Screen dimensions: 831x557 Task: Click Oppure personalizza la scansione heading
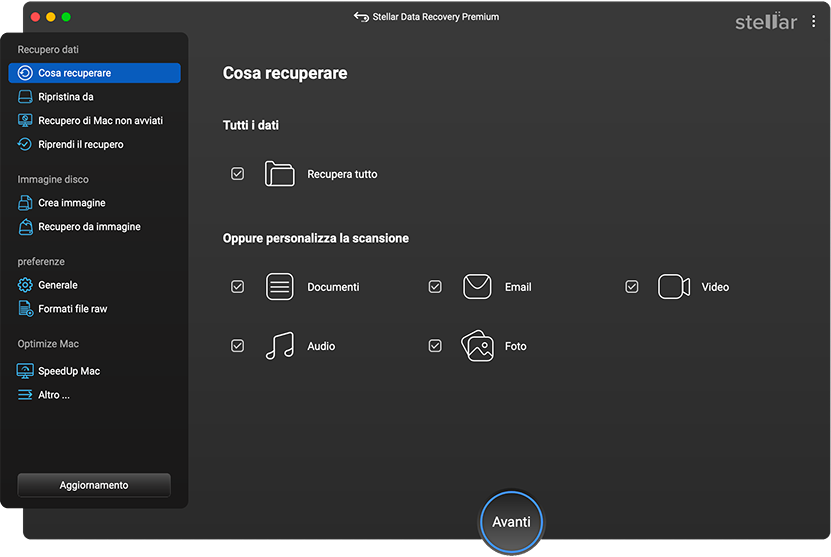pos(316,238)
